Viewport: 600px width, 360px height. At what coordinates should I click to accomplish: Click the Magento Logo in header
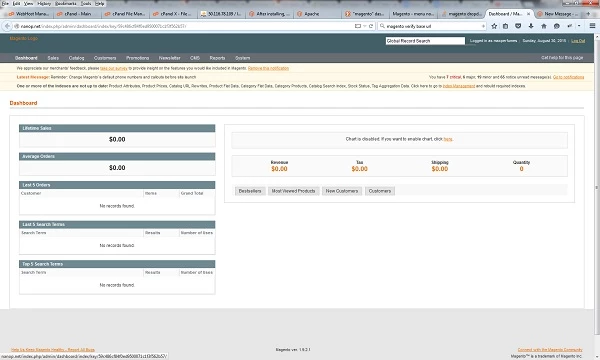coord(24,38)
